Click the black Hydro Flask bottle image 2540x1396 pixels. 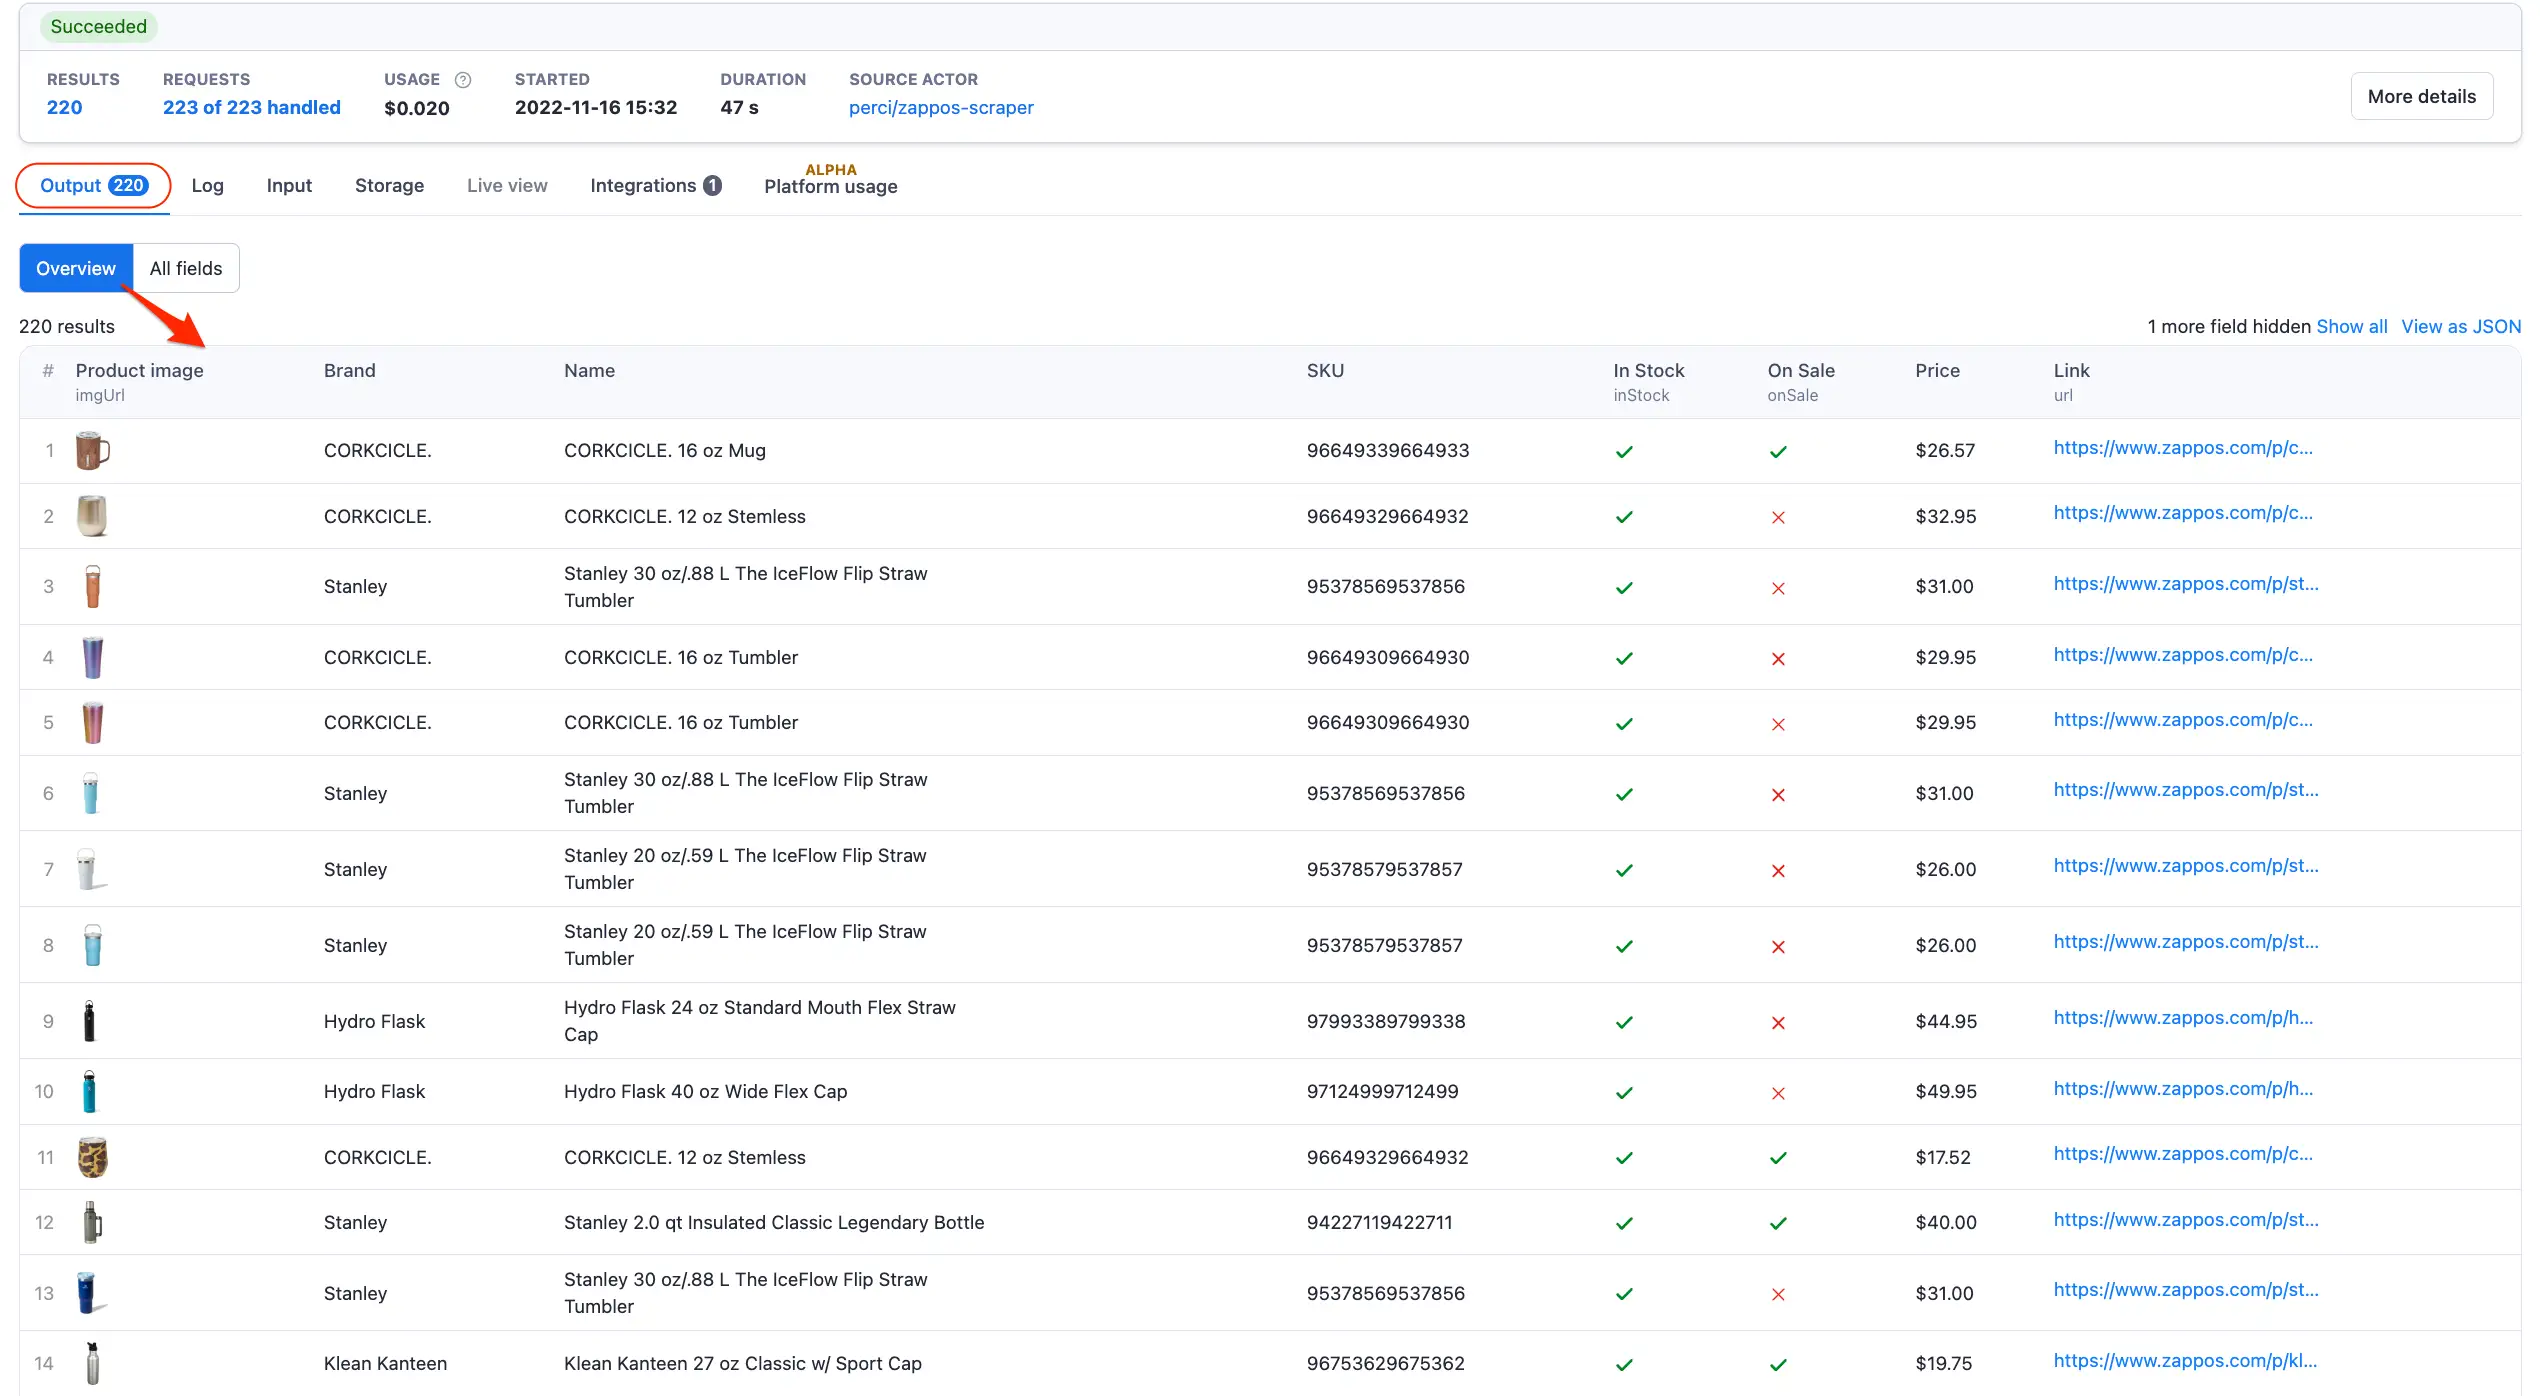point(89,1021)
